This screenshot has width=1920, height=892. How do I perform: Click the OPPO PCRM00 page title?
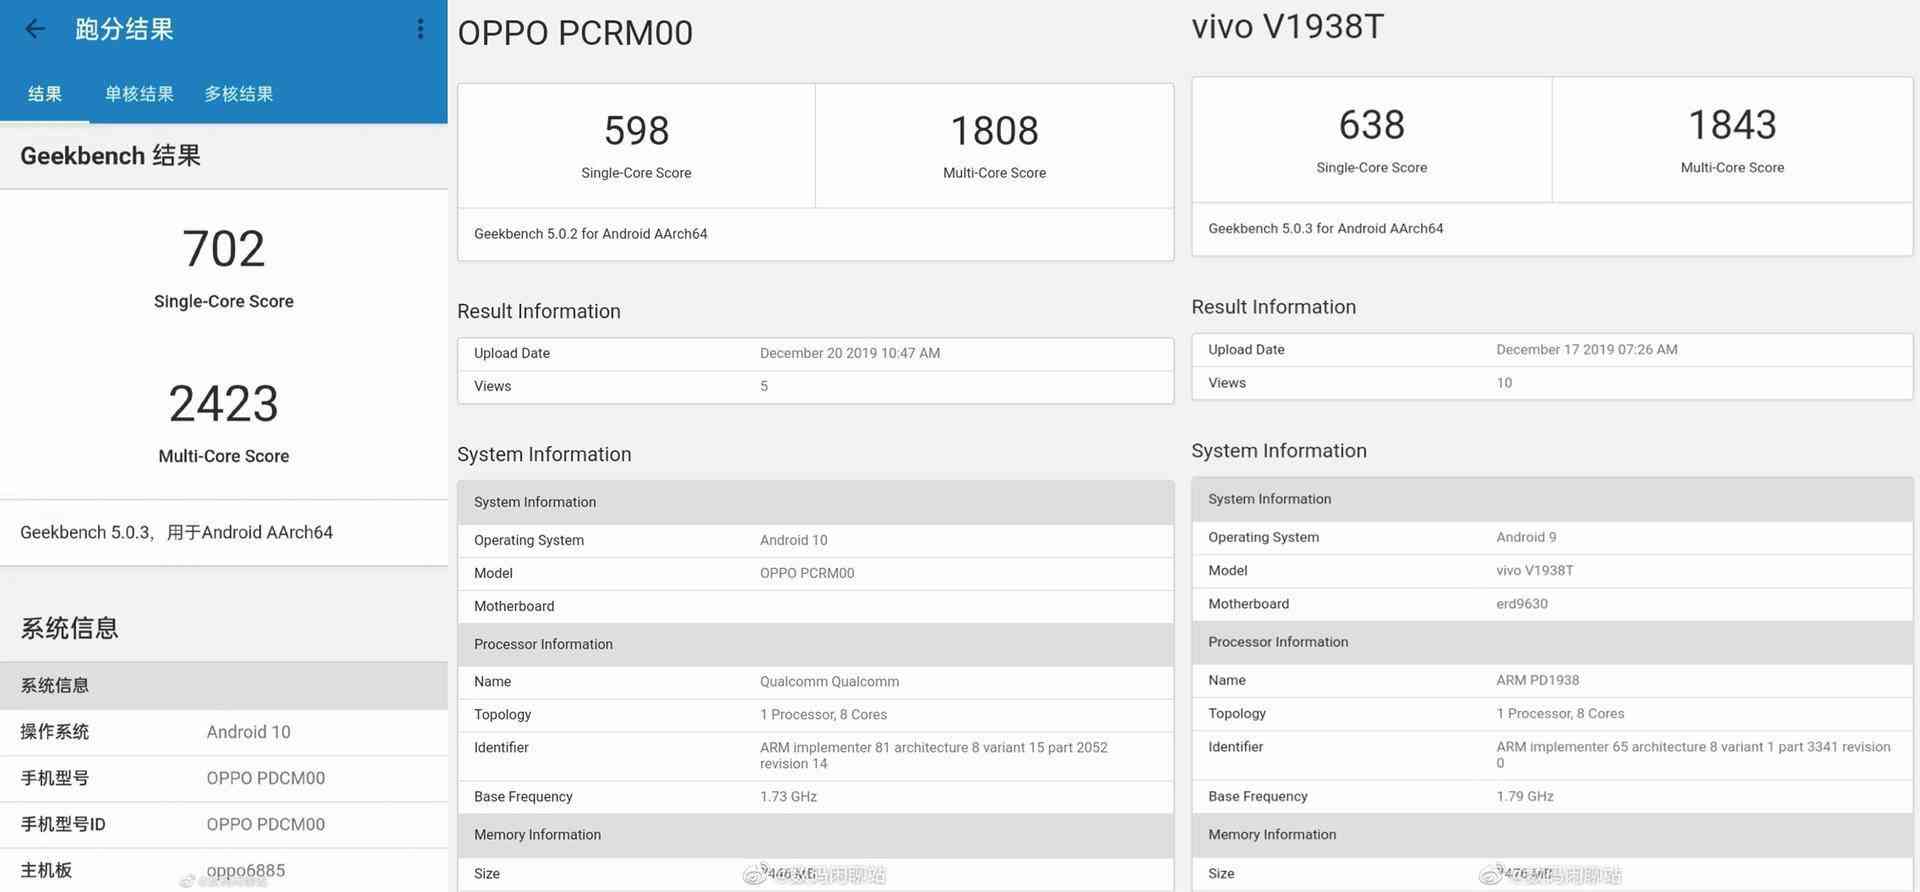click(575, 33)
